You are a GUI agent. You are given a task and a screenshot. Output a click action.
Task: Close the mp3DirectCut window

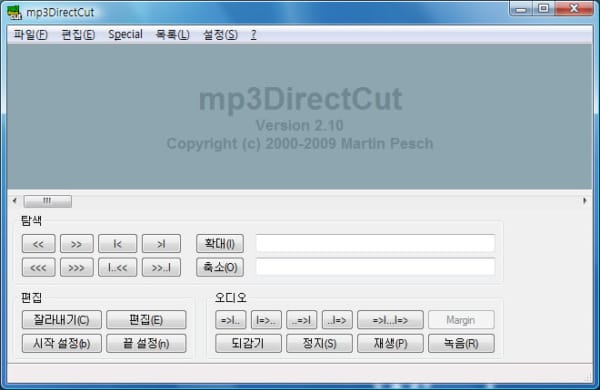[574, 9]
